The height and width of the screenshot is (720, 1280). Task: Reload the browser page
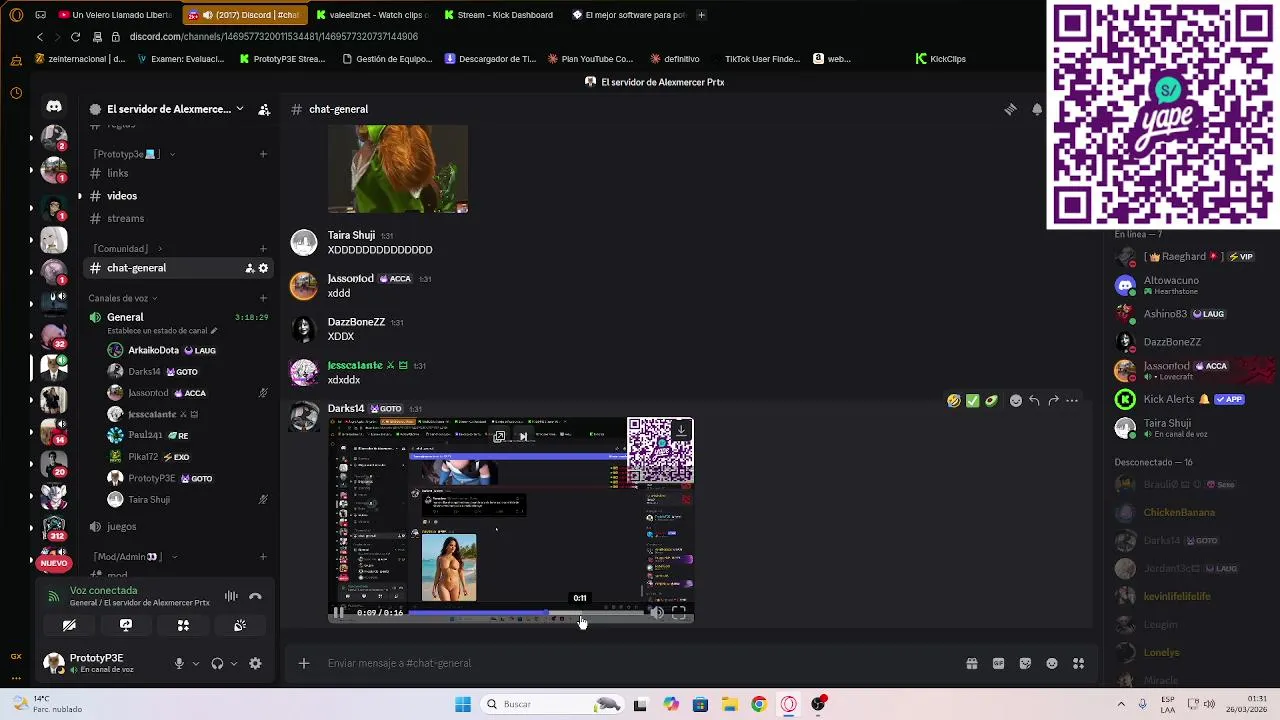[75, 37]
